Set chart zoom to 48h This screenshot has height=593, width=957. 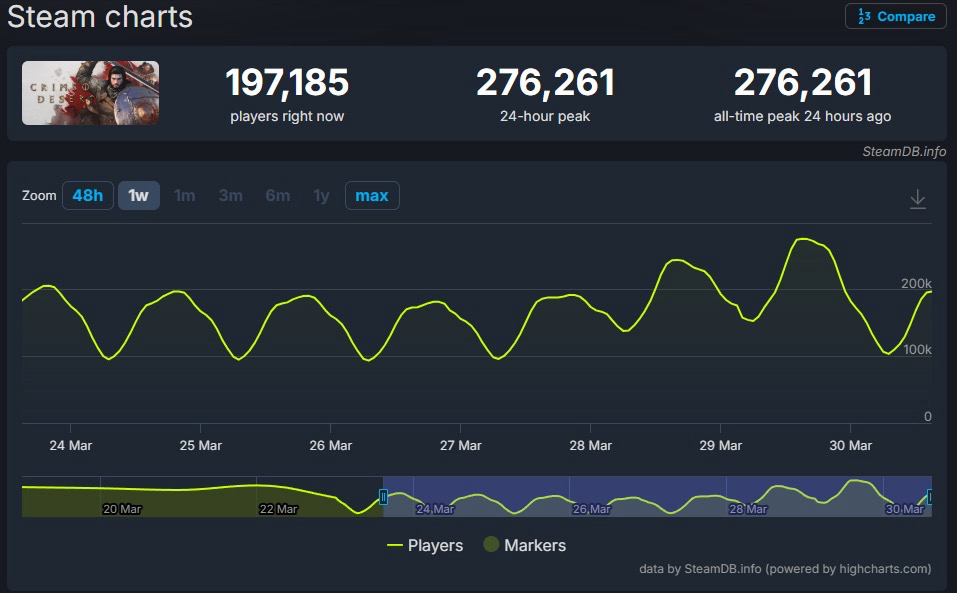(x=88, y=195)
